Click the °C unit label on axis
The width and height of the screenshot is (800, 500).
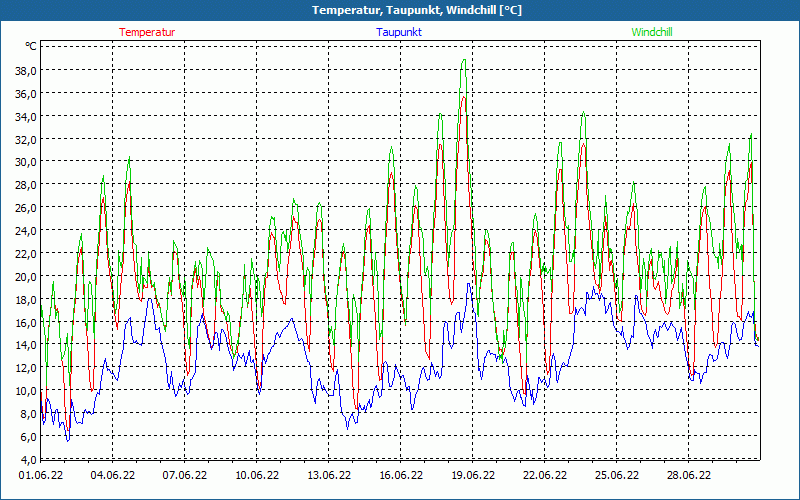(x=31, y=46)
